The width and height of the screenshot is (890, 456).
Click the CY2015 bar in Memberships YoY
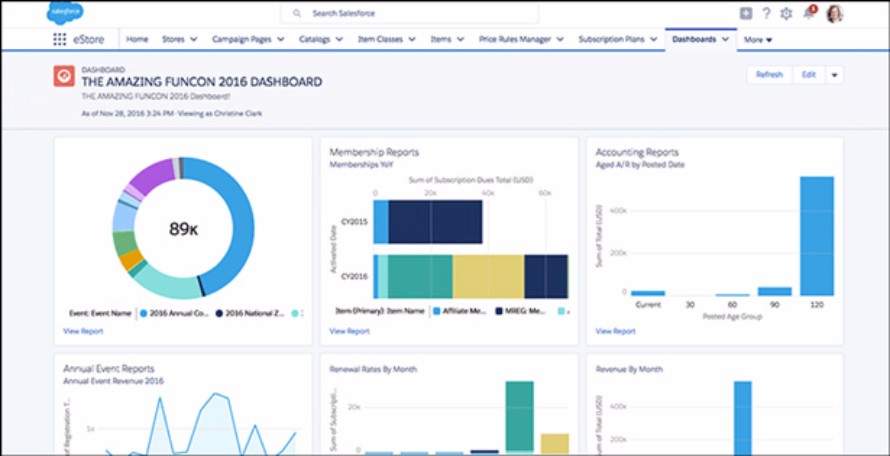[x=428, y=222]
